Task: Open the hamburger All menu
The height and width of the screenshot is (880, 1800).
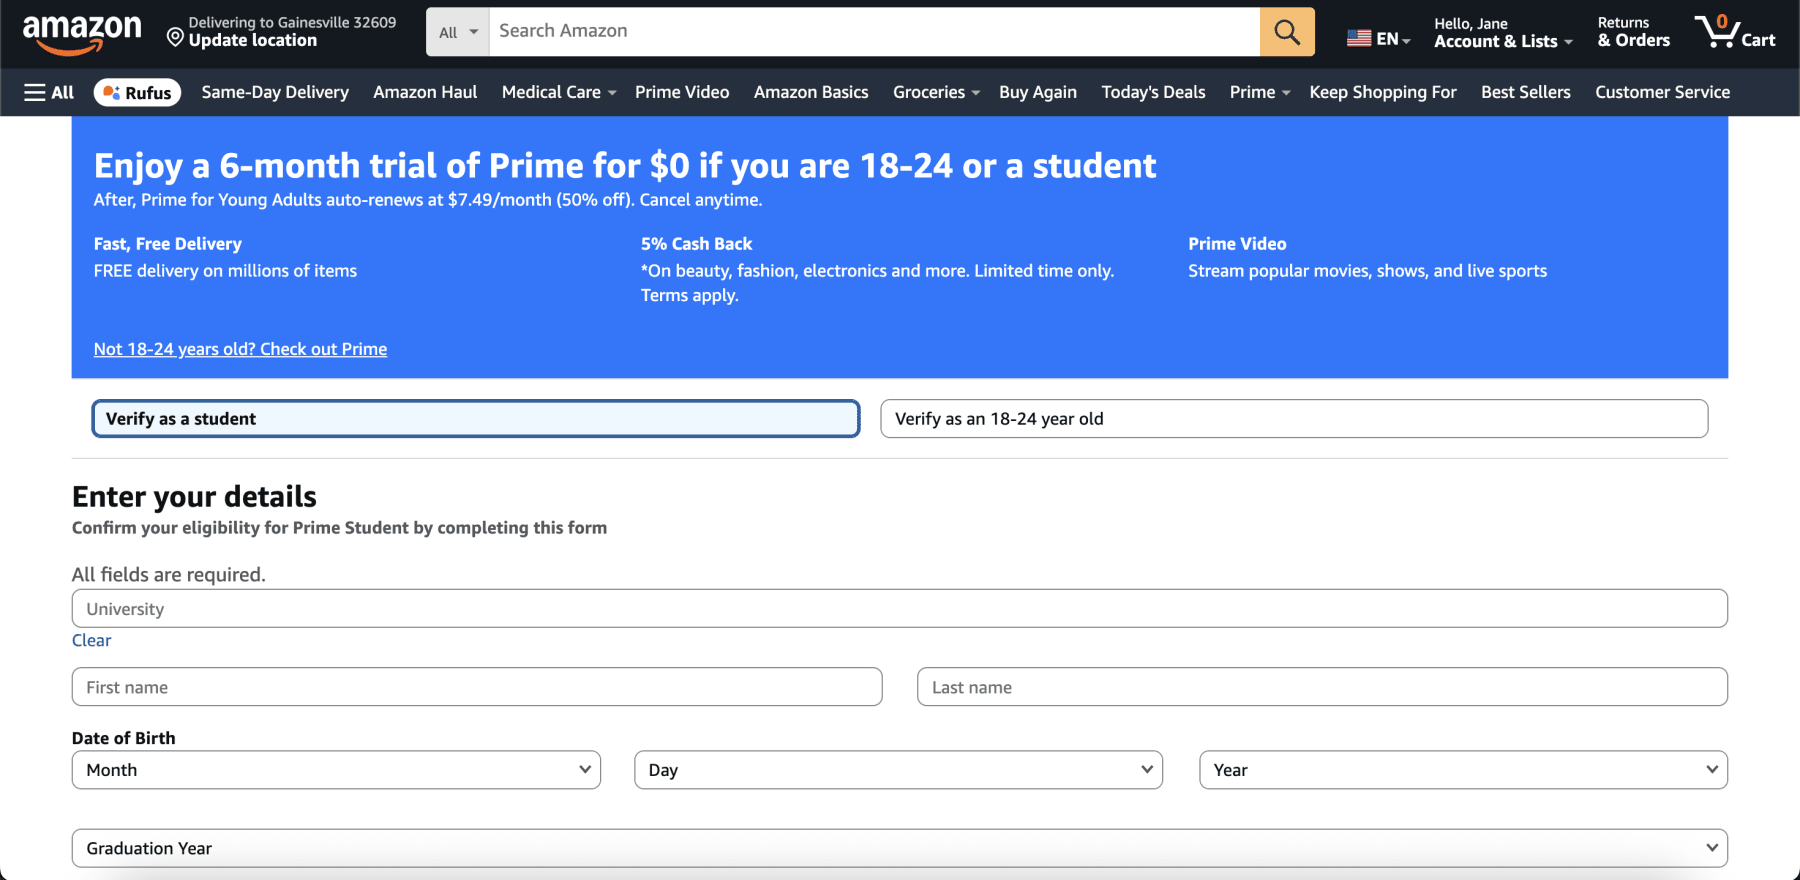Action: (x=49, y=92)
